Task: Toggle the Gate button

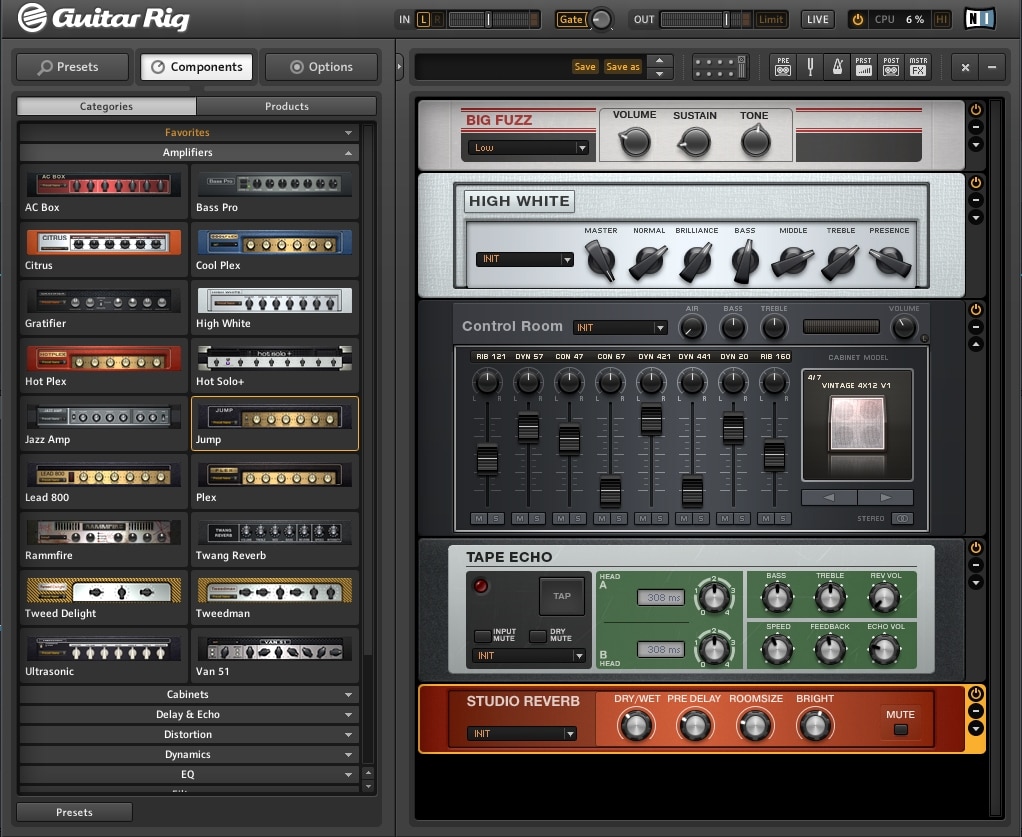Action: pos(570,20)
